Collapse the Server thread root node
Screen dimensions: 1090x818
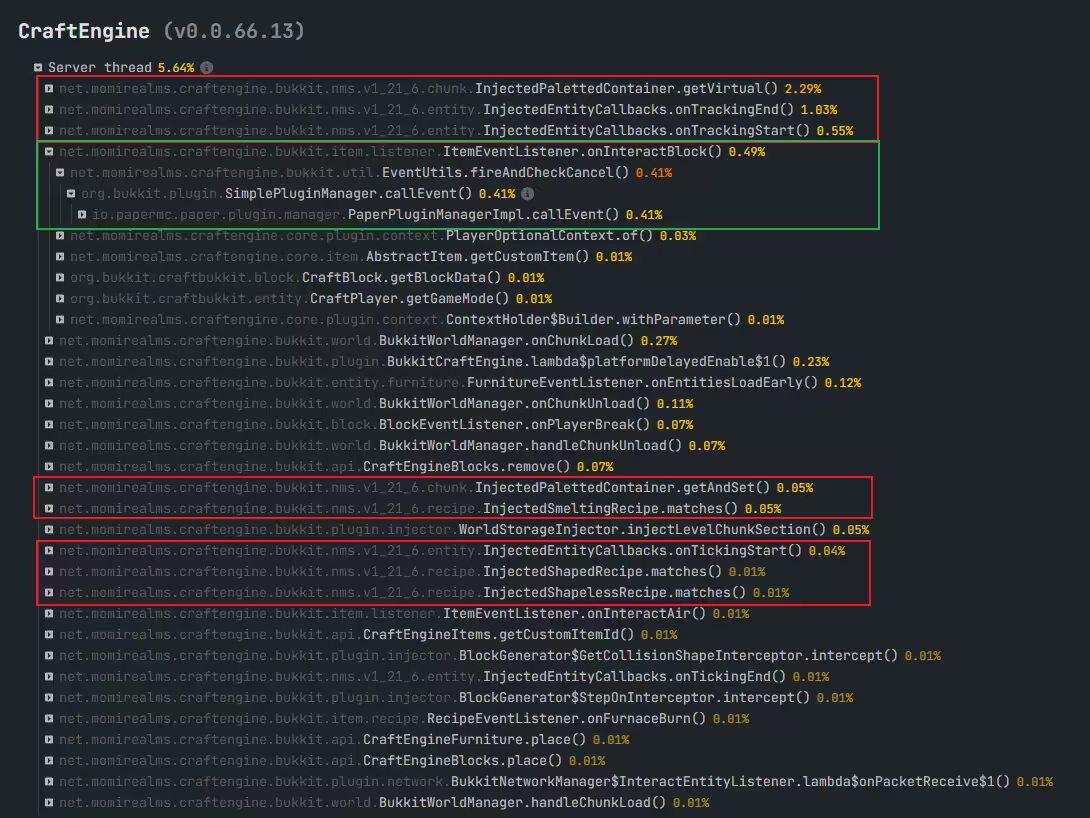point(38,68)
